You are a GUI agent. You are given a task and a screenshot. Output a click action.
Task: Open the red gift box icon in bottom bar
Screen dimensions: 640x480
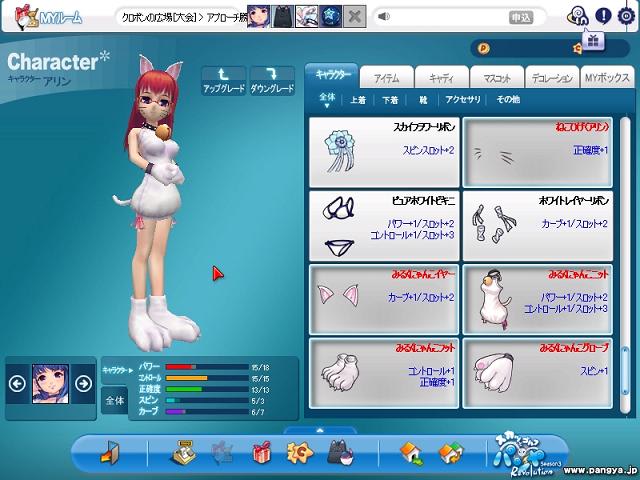point(261,452)
